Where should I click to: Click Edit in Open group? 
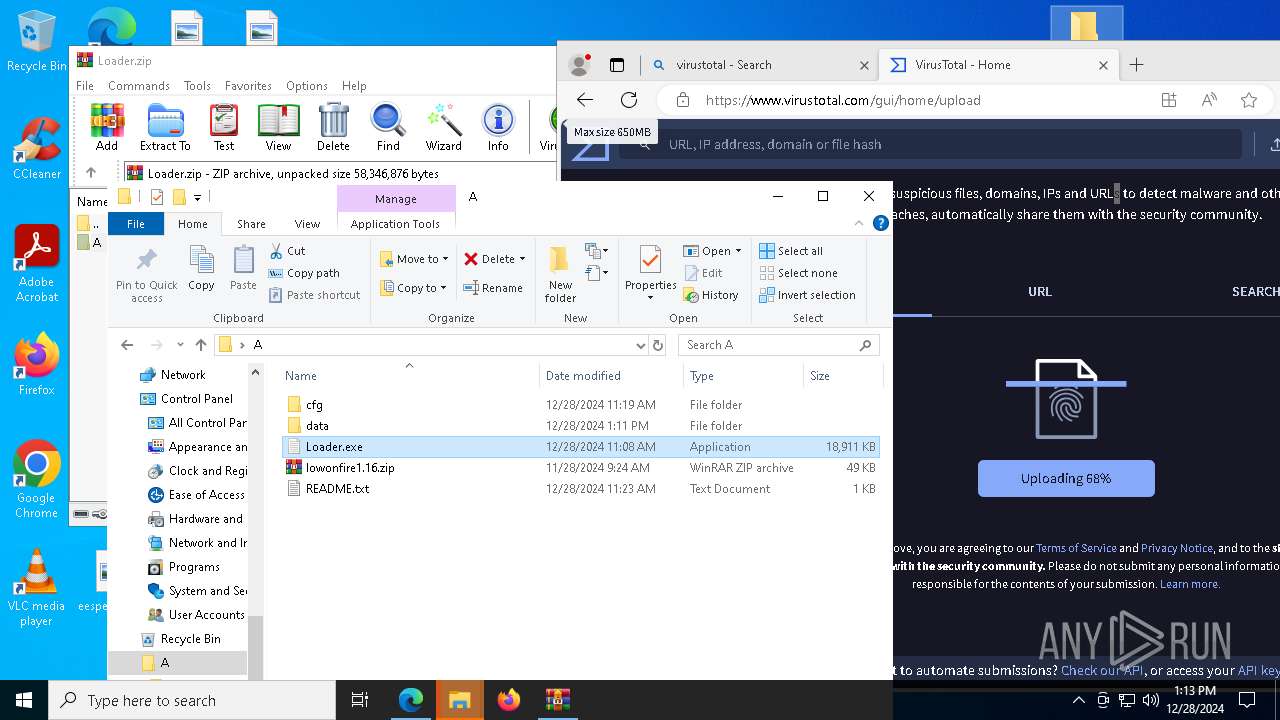(703, 273)
